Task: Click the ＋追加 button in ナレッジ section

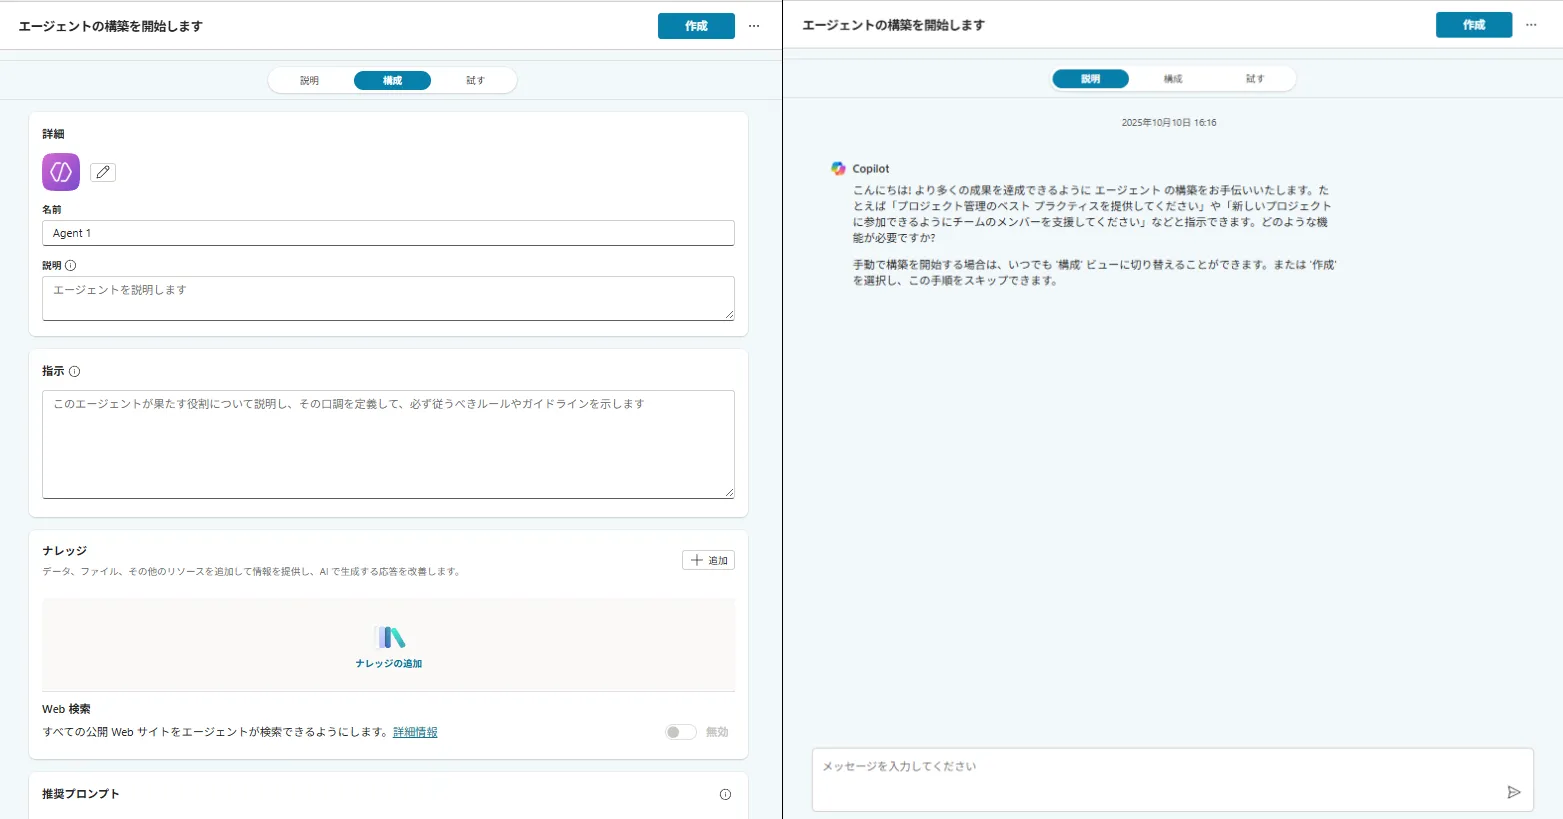Action: click(708, 560)
